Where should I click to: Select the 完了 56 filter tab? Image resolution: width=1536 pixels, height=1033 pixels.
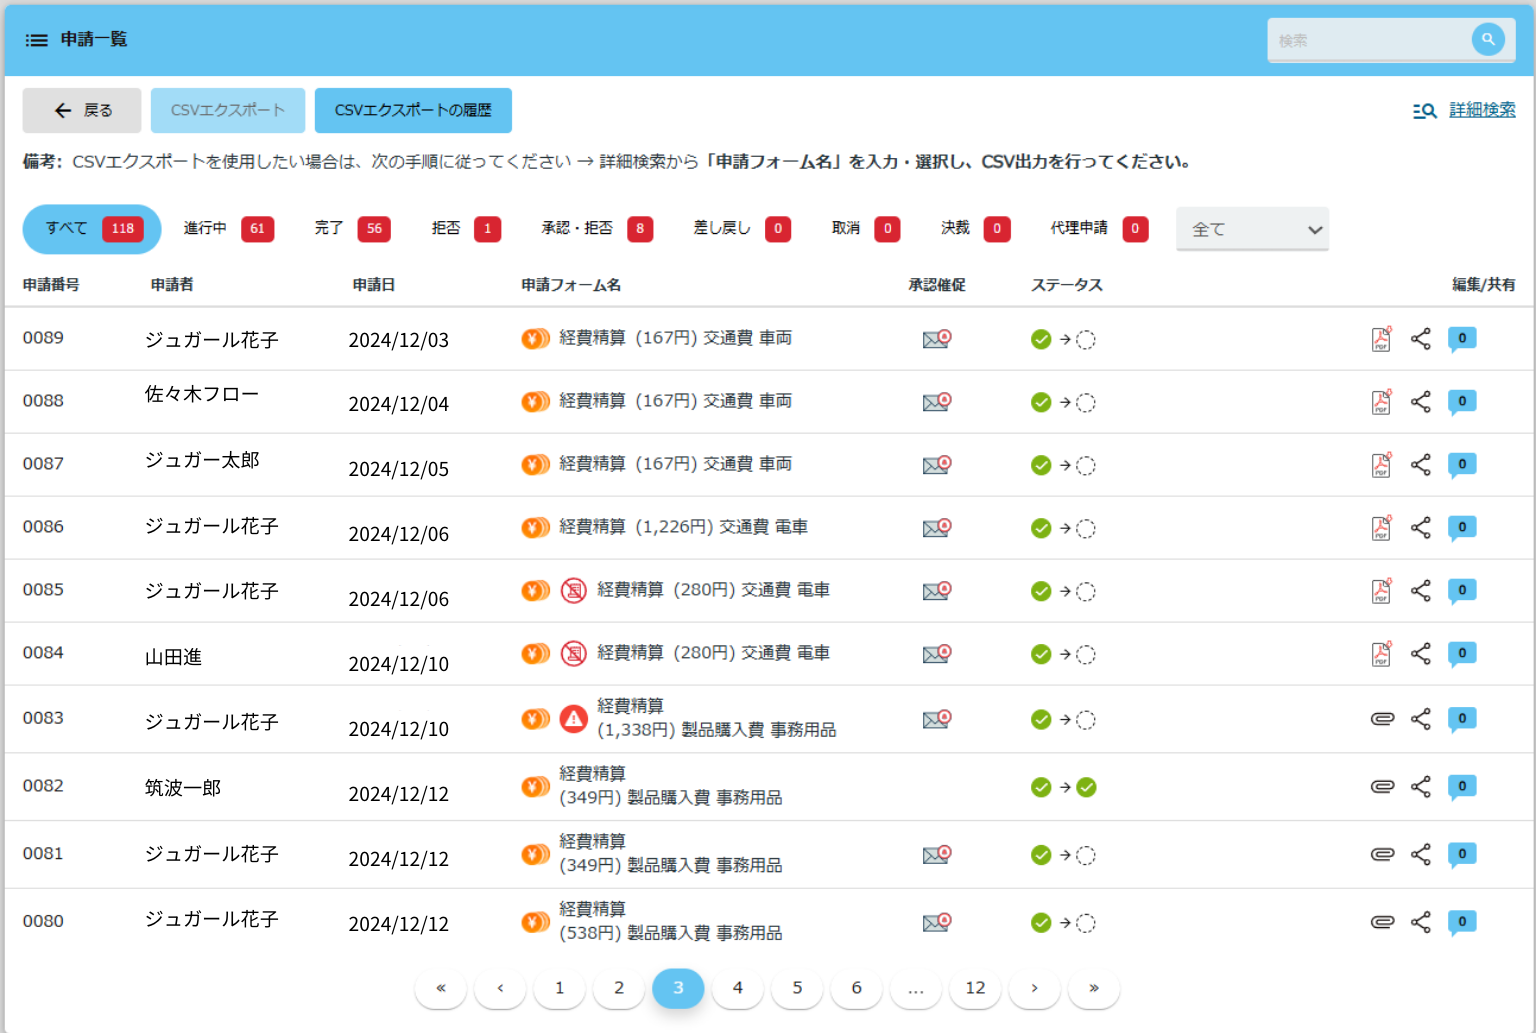pyautogui.click(x=352, y=229)
